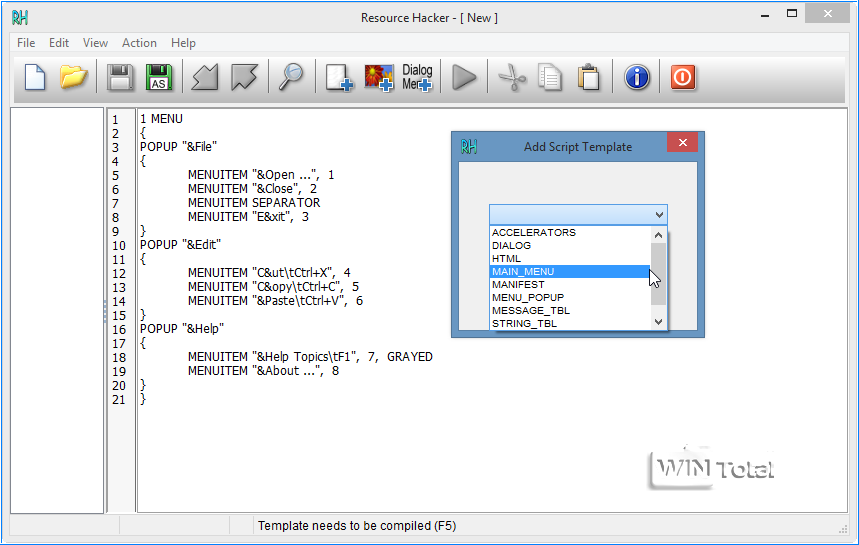Click the right-pointing bookmark icon
859x545 pixels.
click(244, 77)
